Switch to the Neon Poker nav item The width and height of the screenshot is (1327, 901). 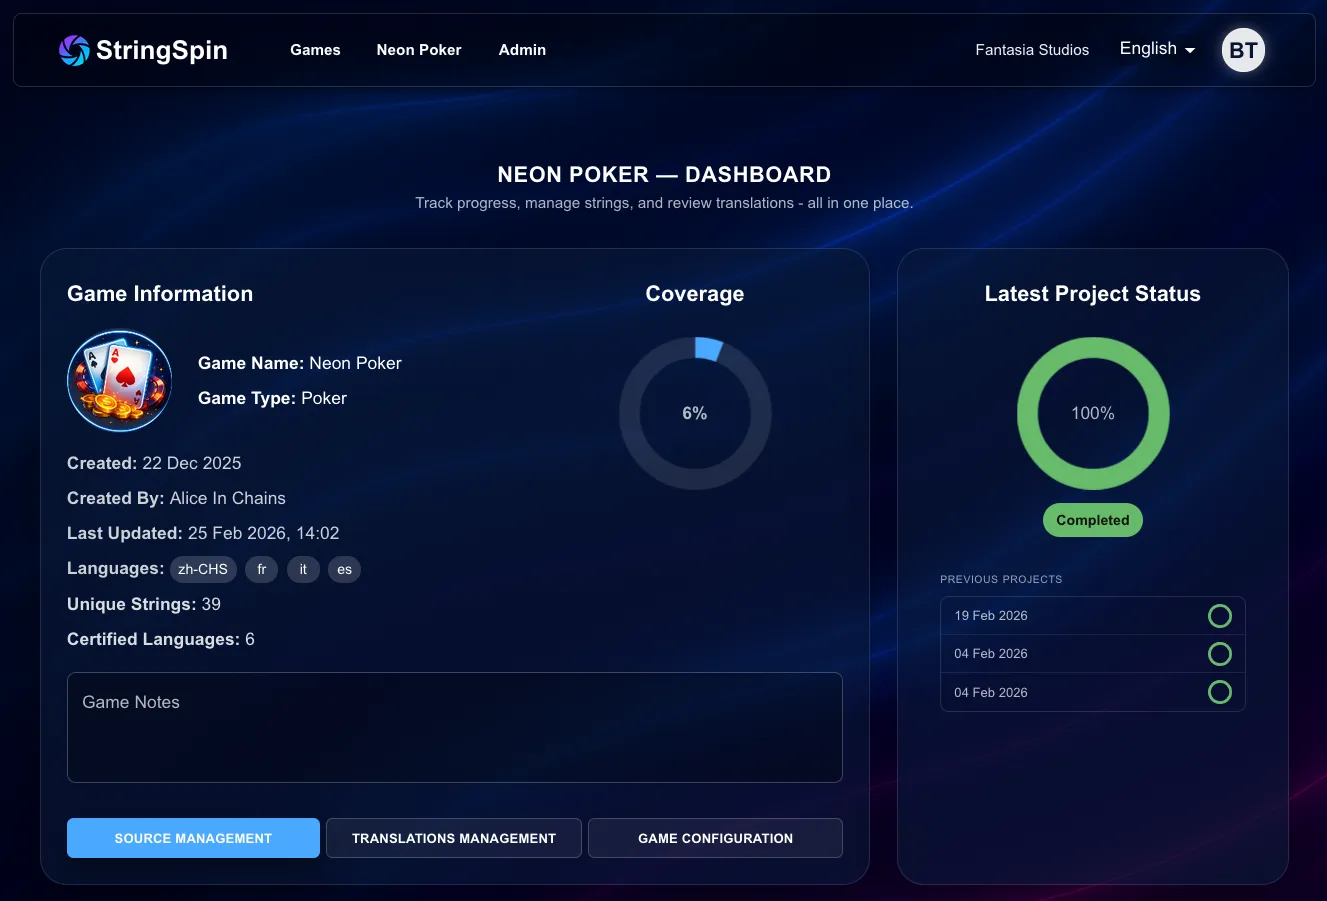tap(418, 50)
